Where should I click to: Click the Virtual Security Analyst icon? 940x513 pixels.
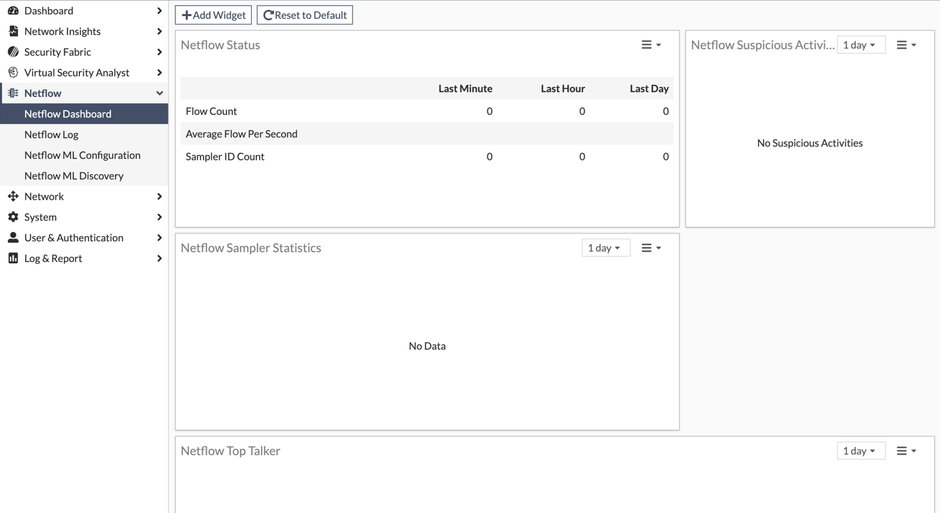[13, 73]
